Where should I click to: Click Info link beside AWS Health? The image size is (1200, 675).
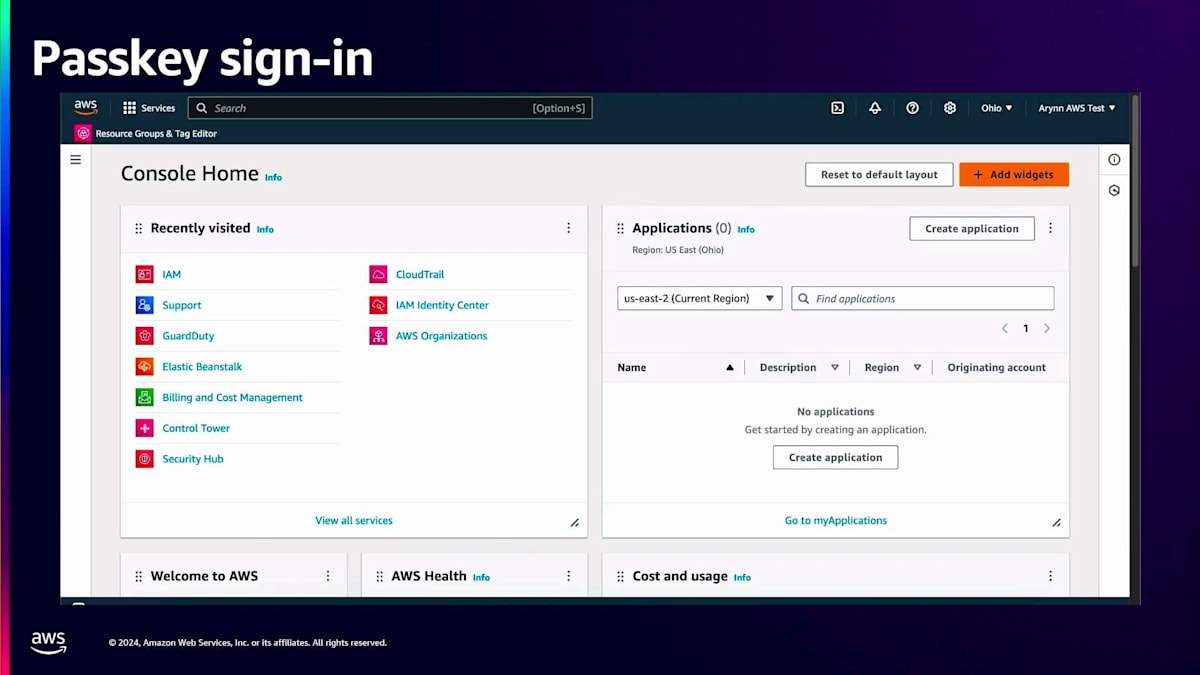coord(481,577)
